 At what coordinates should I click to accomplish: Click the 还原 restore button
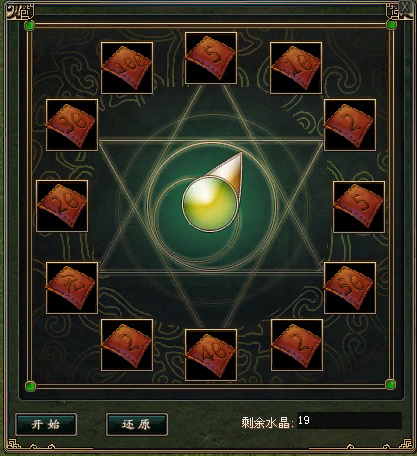137,425
